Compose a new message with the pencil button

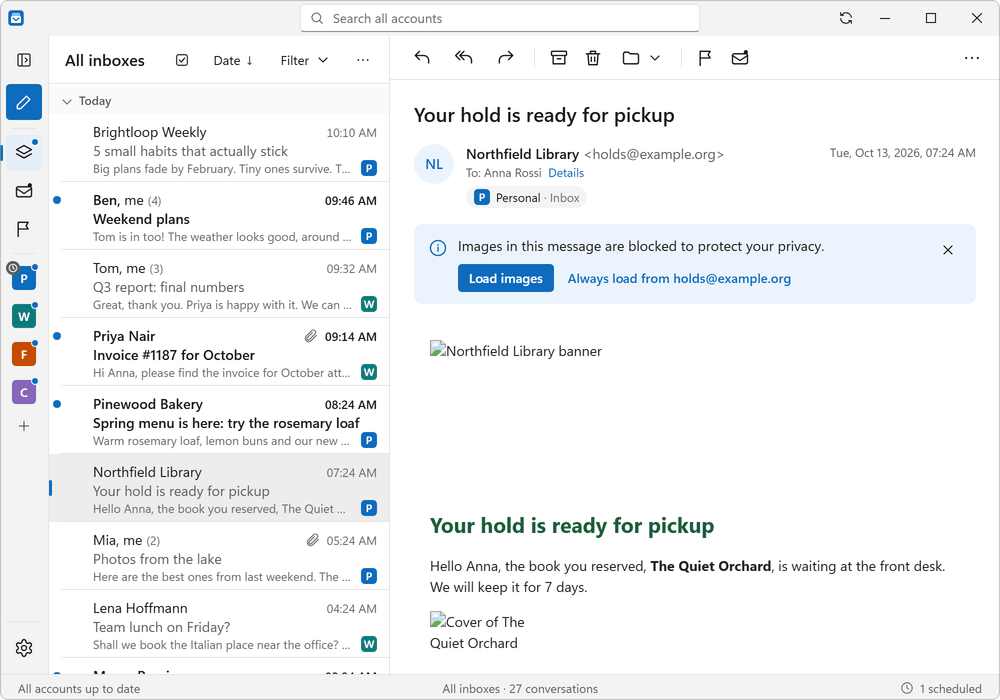click(24, 102)
